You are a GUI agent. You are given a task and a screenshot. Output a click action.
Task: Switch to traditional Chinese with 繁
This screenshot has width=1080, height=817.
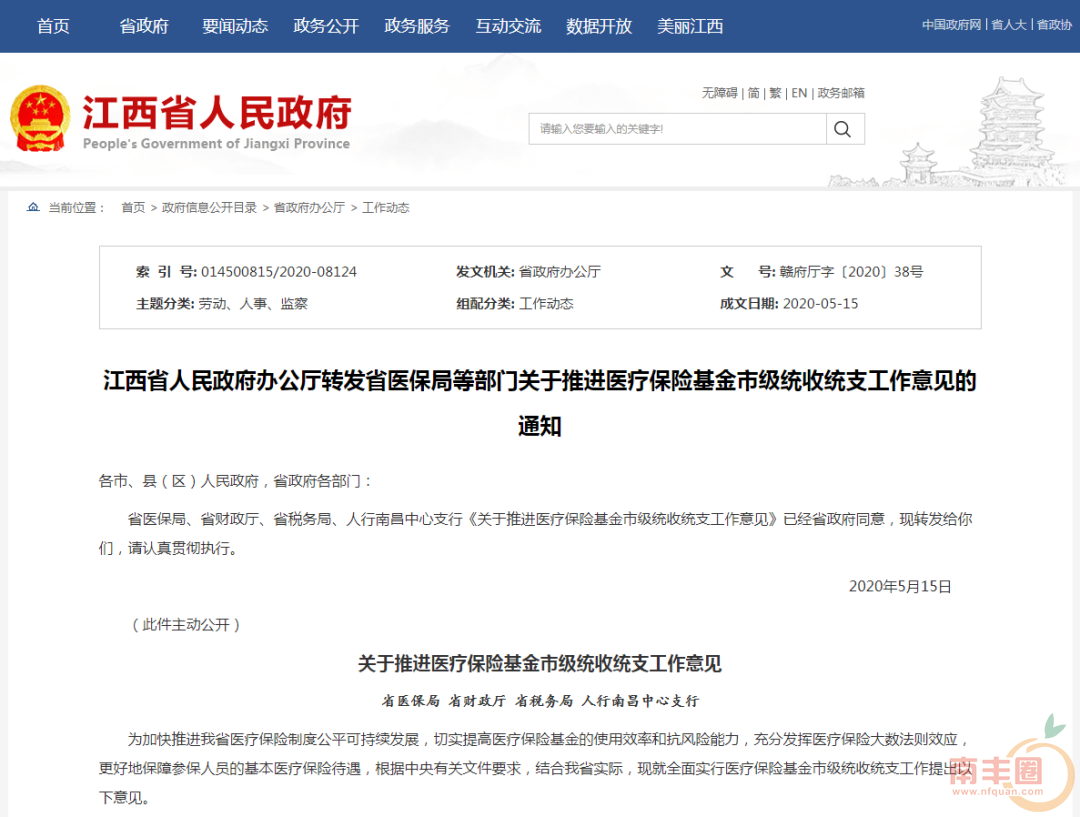point(775,93)
